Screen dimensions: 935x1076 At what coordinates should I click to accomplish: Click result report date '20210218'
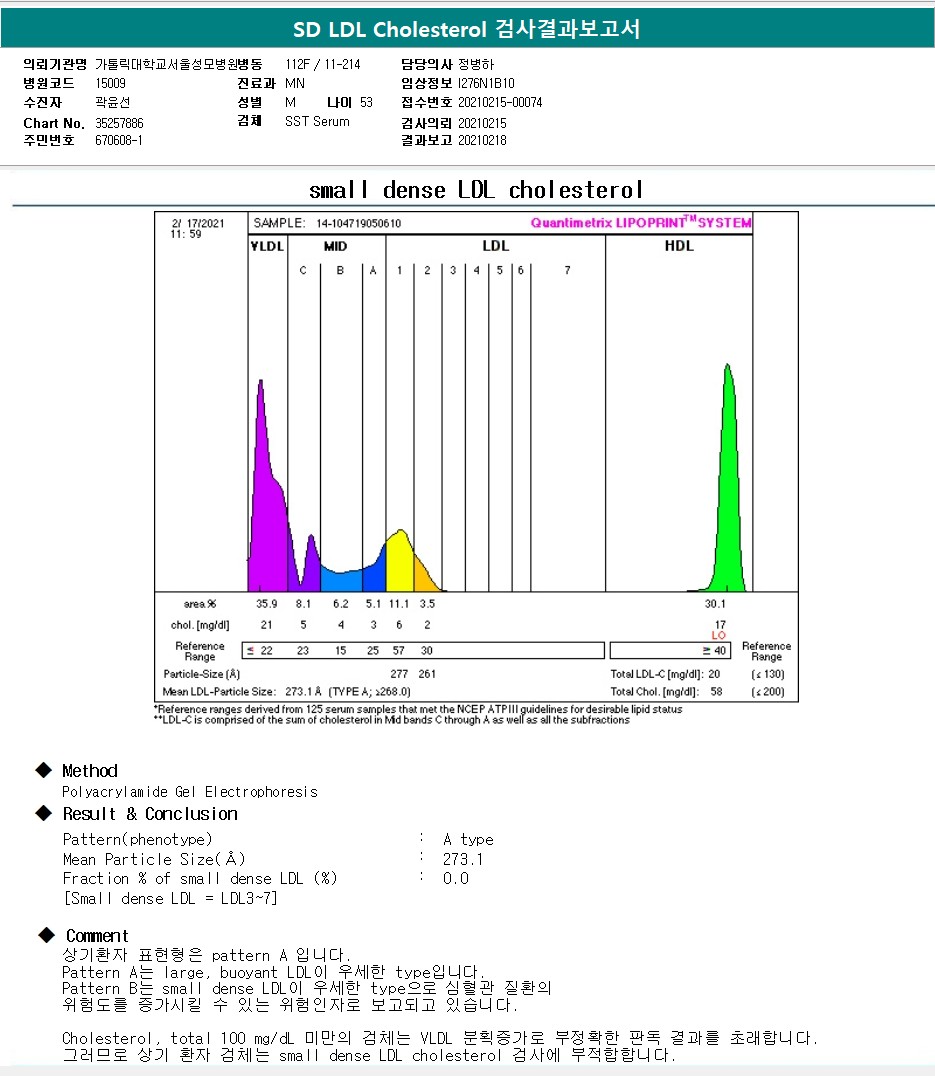tap(482, 141)
